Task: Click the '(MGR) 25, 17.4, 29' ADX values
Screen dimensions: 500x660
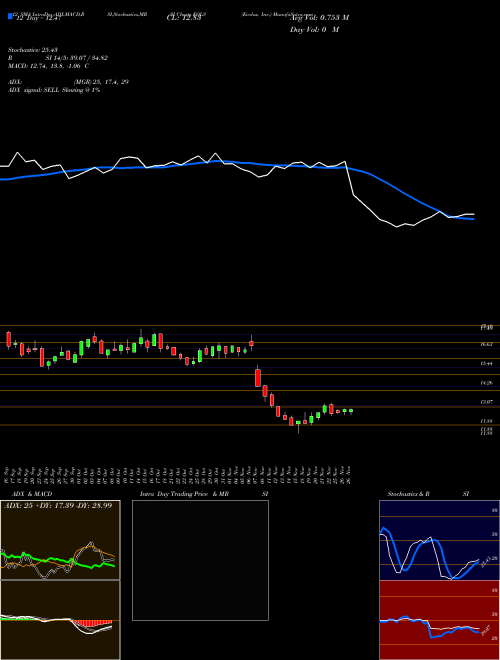Action: click(x=101, y=82)
